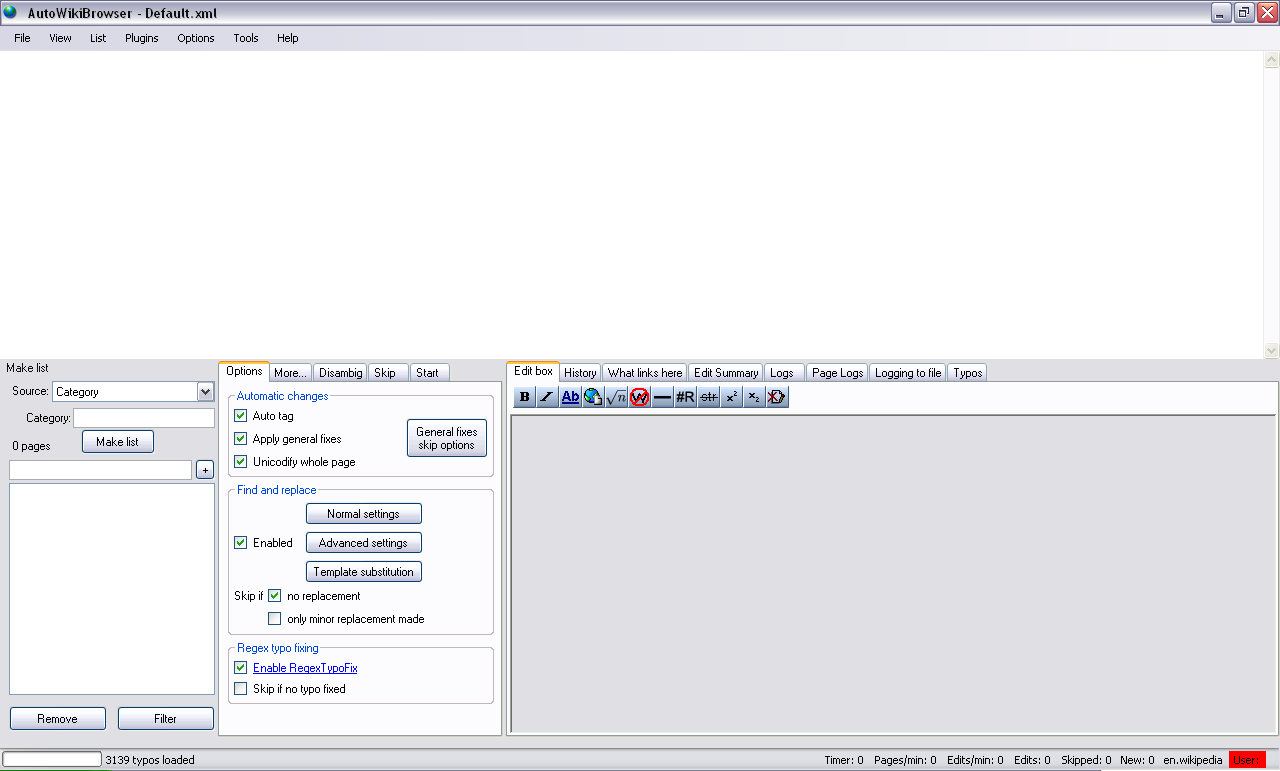Click the scroll up arrow of browser pane
The height and width of the screenshot is (771, 1280).
[x=1271, y=59]
